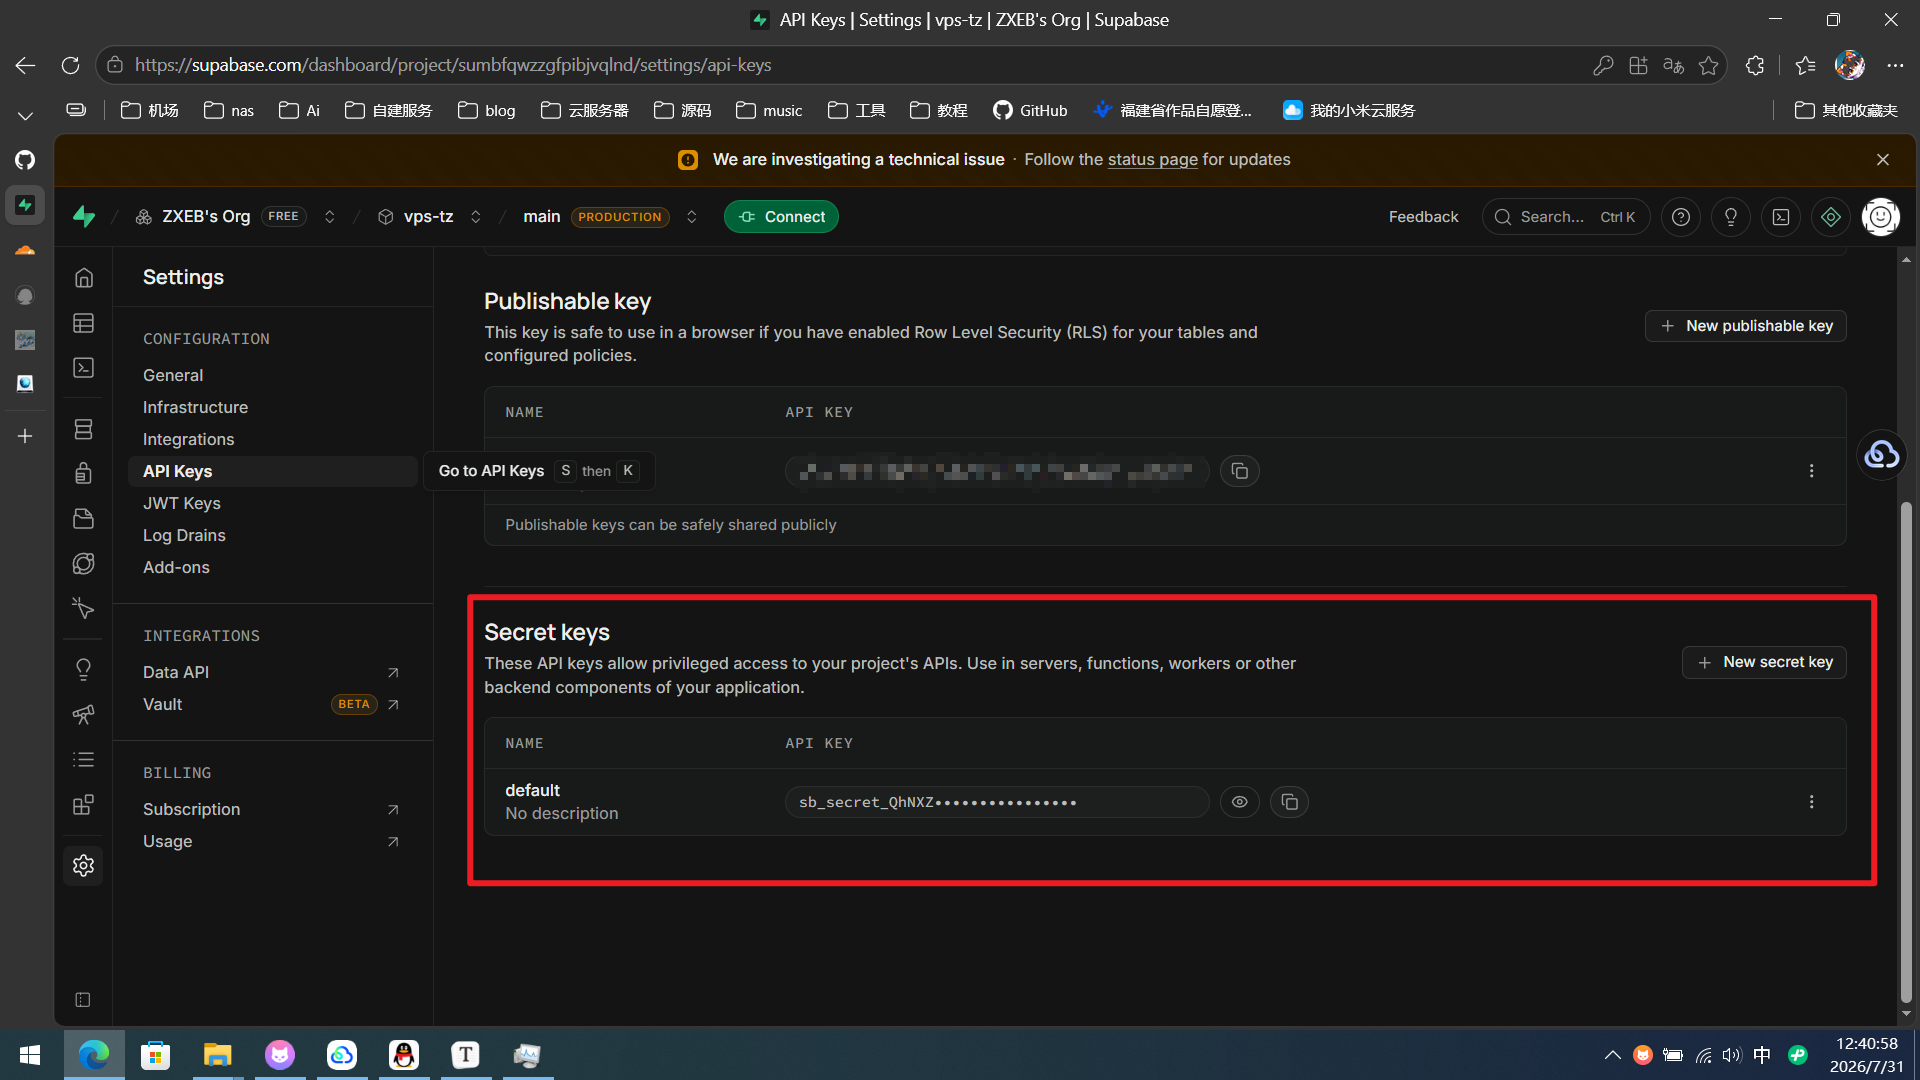Click the page vertical scrollbar
Viewport: 1920px width, 1080px height.
[1906, 750]
